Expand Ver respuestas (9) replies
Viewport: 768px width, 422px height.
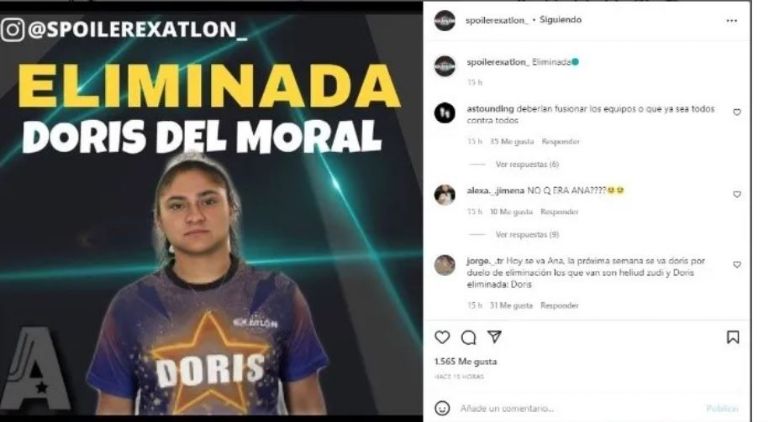527,235
